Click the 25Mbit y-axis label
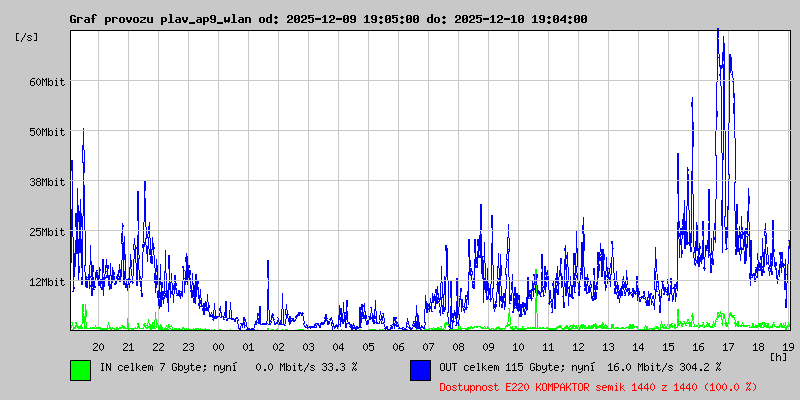This screenshot has width=800, height=400. [x=47, y=232]
